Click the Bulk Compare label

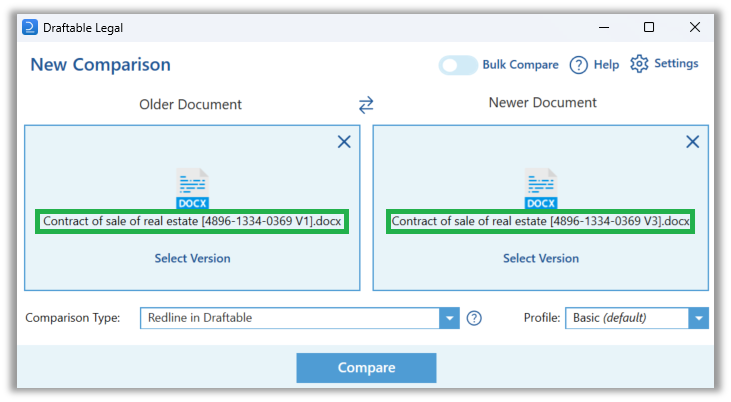(520, 65)
